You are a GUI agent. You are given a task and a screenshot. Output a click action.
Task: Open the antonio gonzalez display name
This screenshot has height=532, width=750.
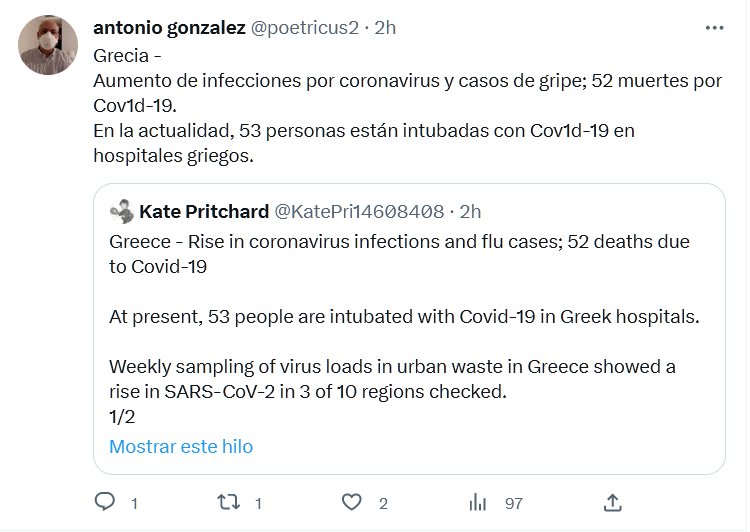pos(169,28)
